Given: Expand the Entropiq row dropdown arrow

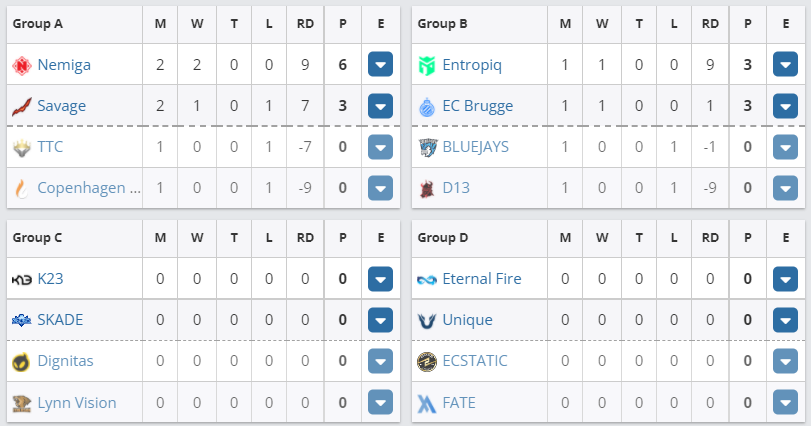Looking at the screenshot, I should pos(785,66).
